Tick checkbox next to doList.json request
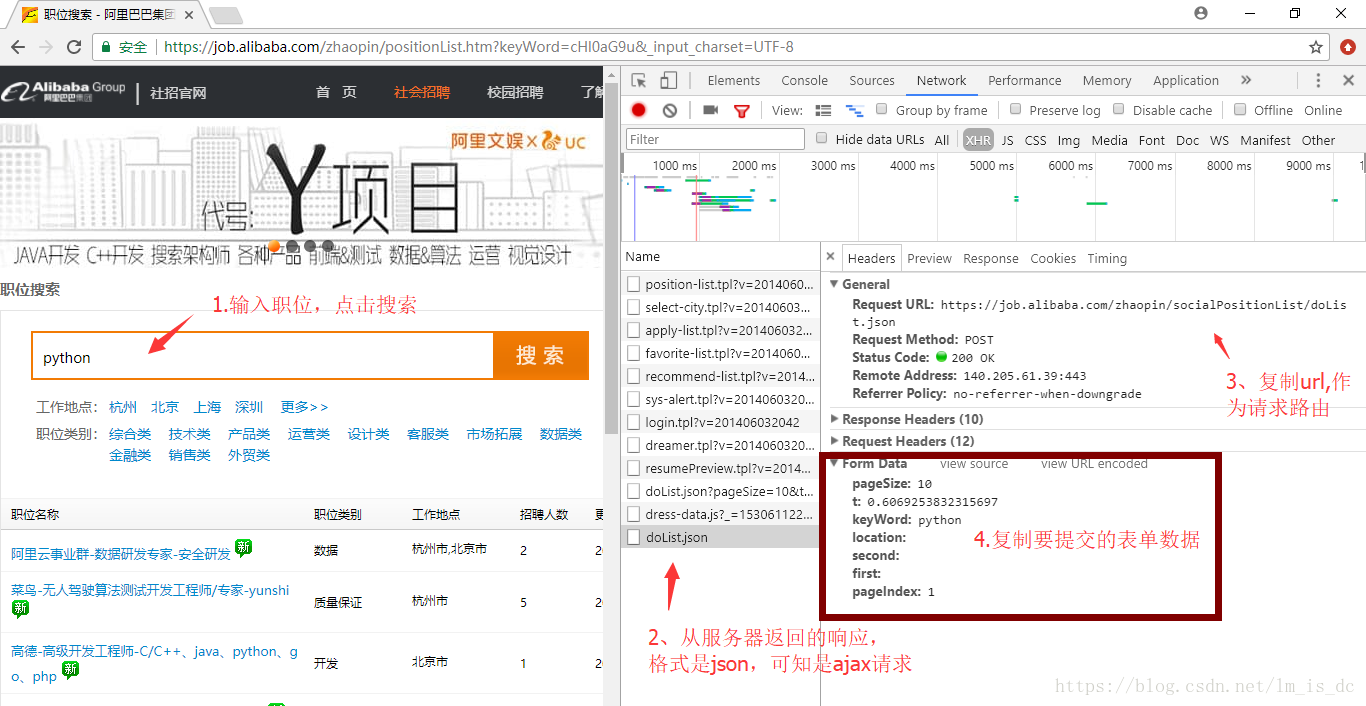Viewport: 1366px width, 706px height. 633,537
